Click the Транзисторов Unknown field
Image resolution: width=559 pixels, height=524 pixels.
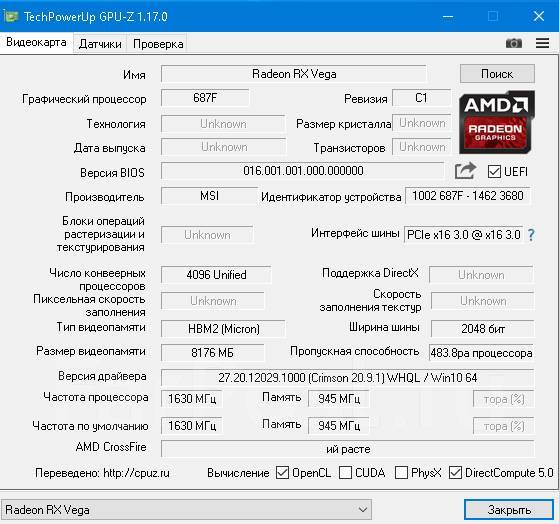pos(422,147)
